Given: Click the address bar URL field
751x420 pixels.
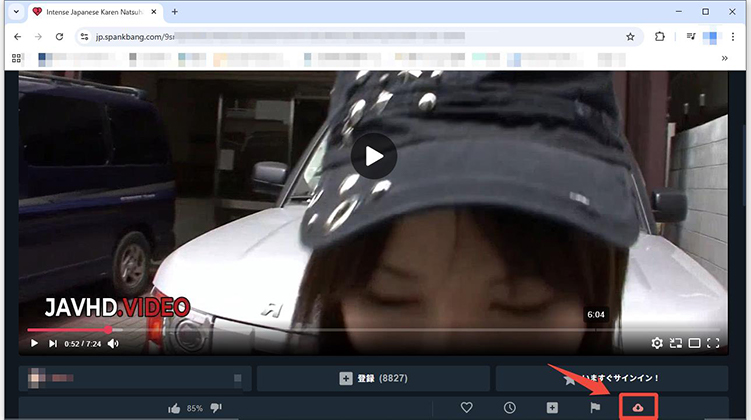Looking at the screenshot, I should 350,36.
